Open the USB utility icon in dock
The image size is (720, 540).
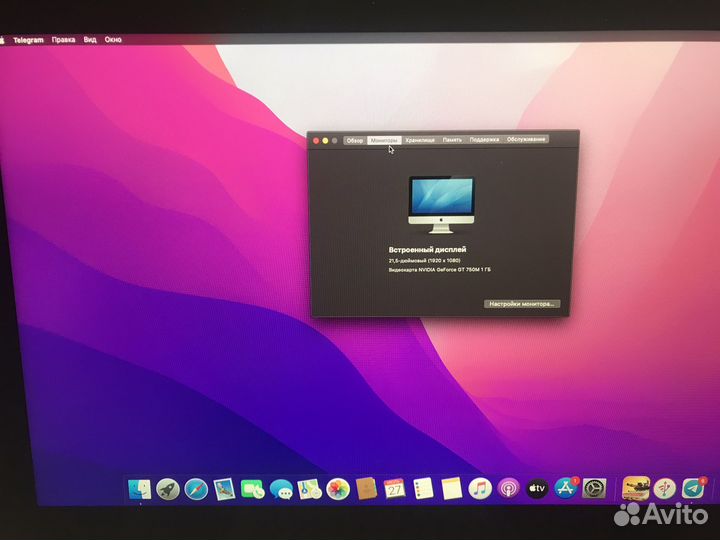click(x=664, y=489)
